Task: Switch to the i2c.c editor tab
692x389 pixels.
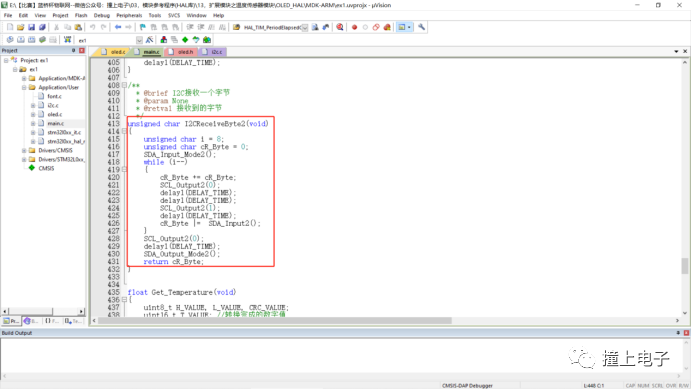Action: coord(212,52)
